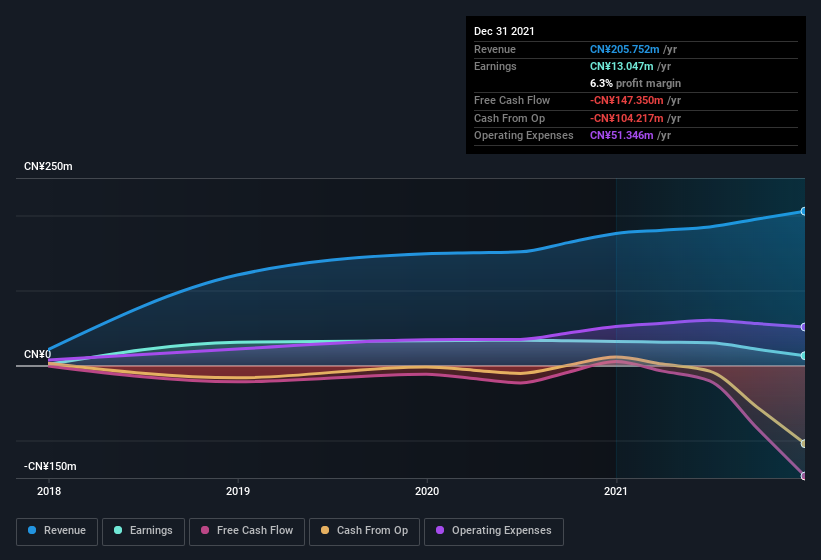Image resolution: width=821 pixels, height=560 pixels.
Task: Click the -CN¥147.350m free cash flow value
Action: coord(627,100)
